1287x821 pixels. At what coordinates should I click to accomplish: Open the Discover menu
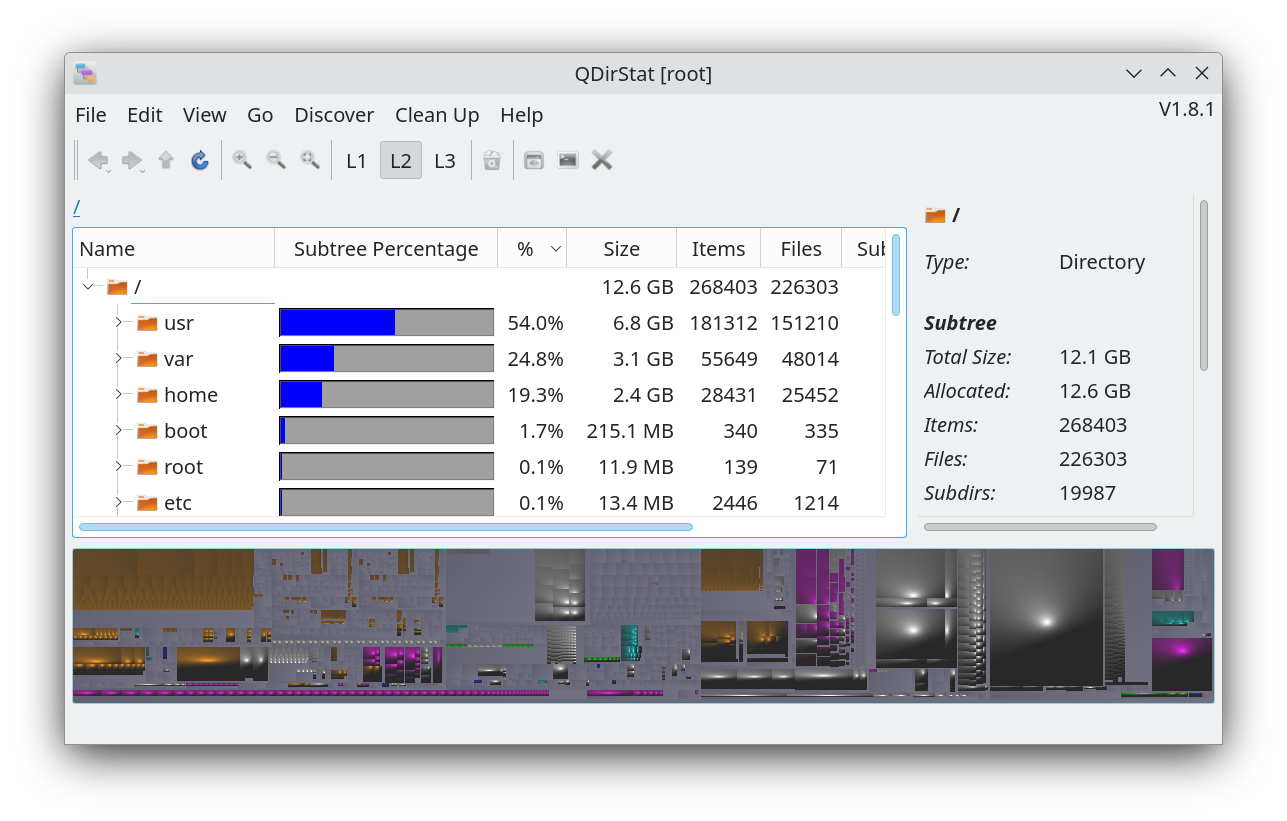(334, 115)
